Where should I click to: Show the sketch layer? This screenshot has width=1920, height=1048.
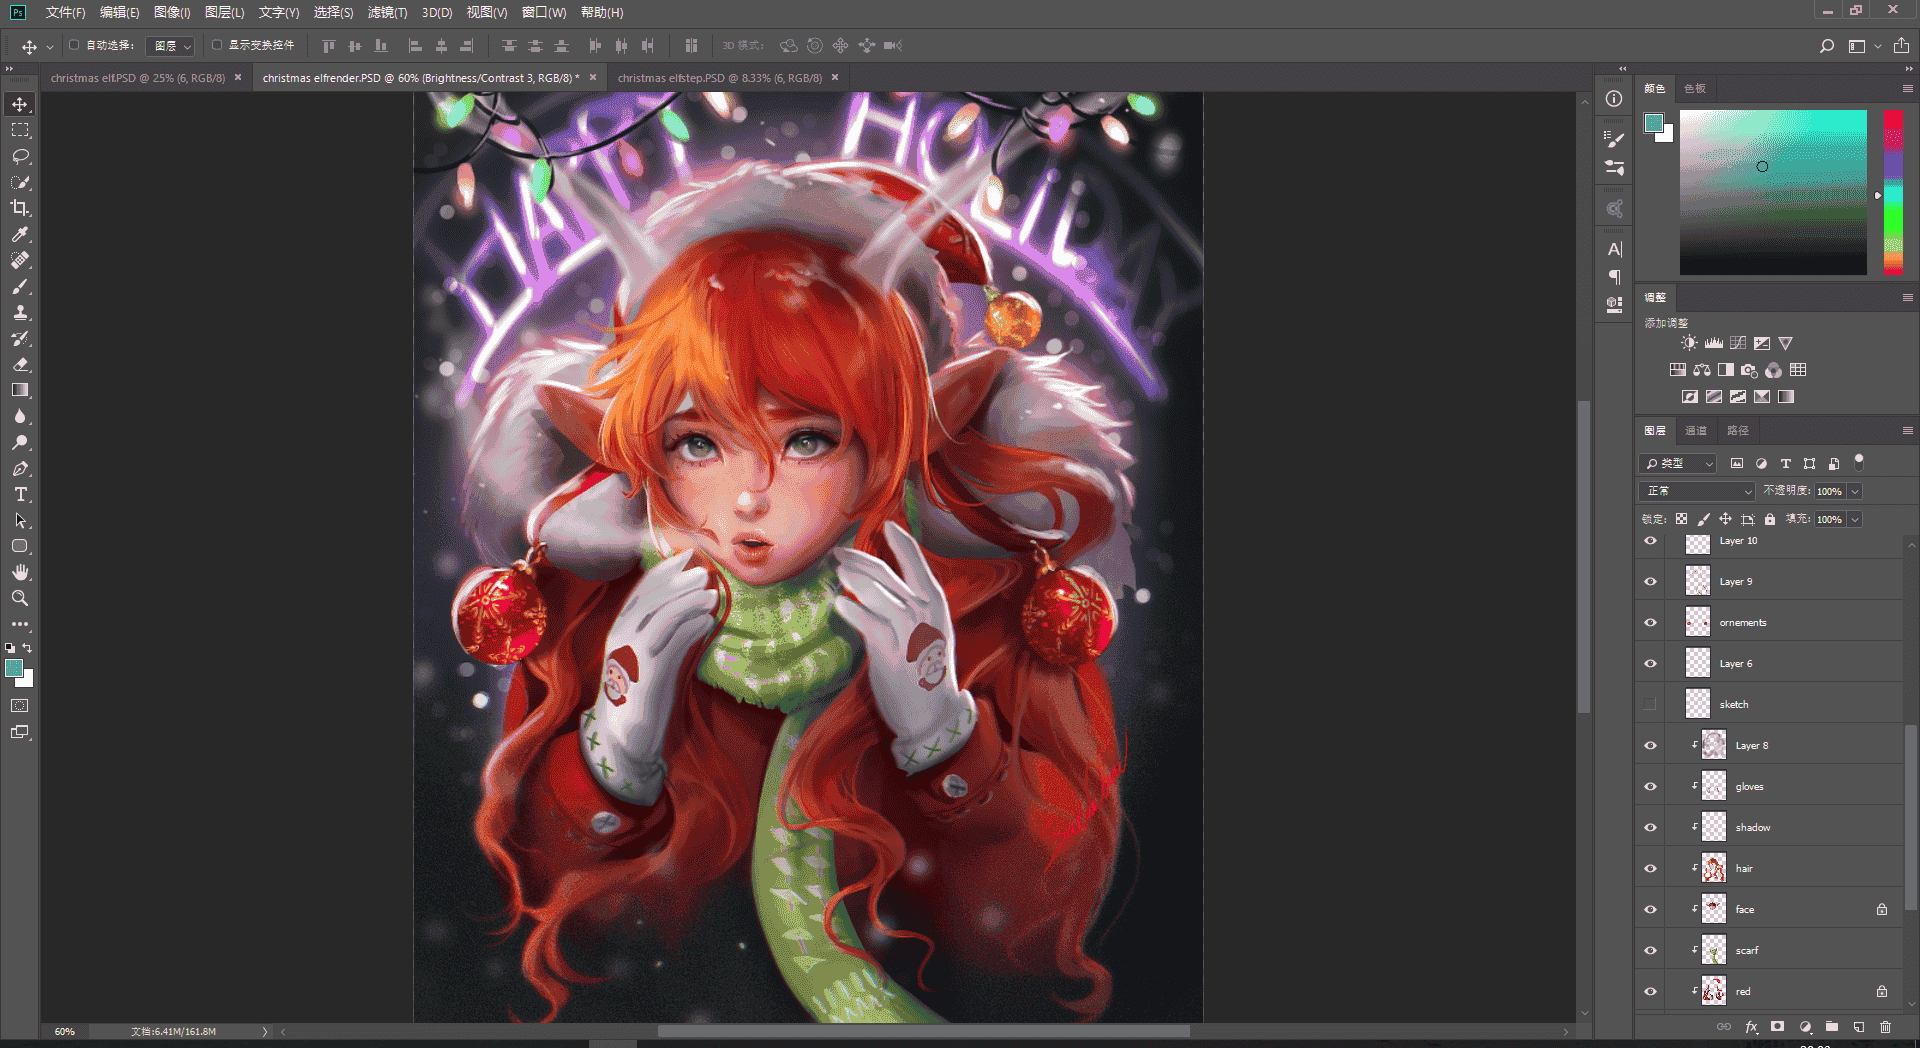1650,704
